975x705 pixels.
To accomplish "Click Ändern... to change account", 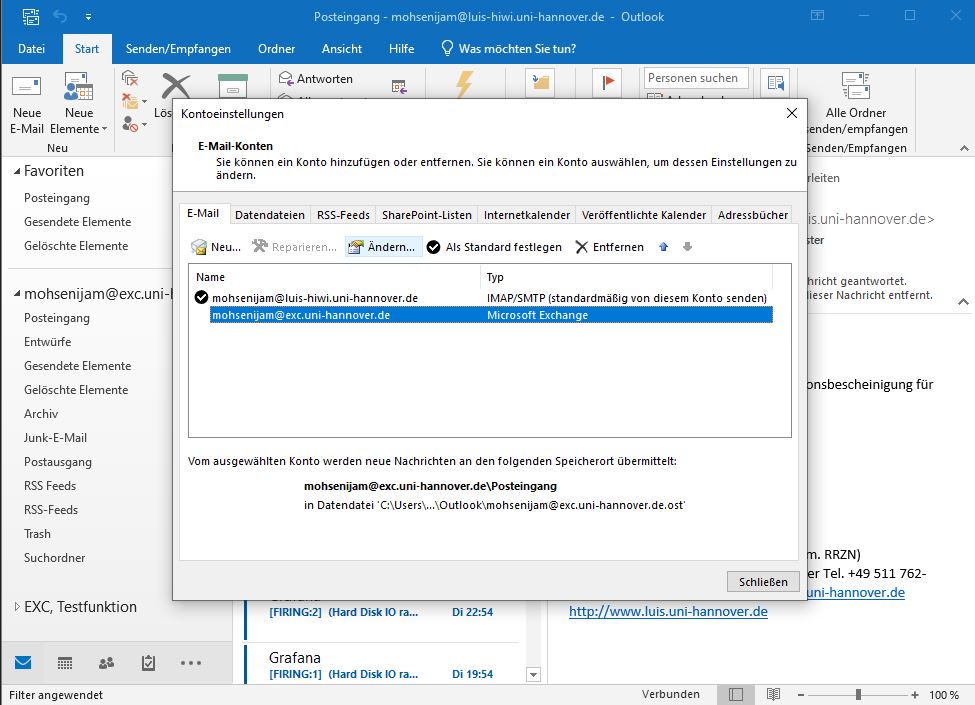I will coord(382,247).
